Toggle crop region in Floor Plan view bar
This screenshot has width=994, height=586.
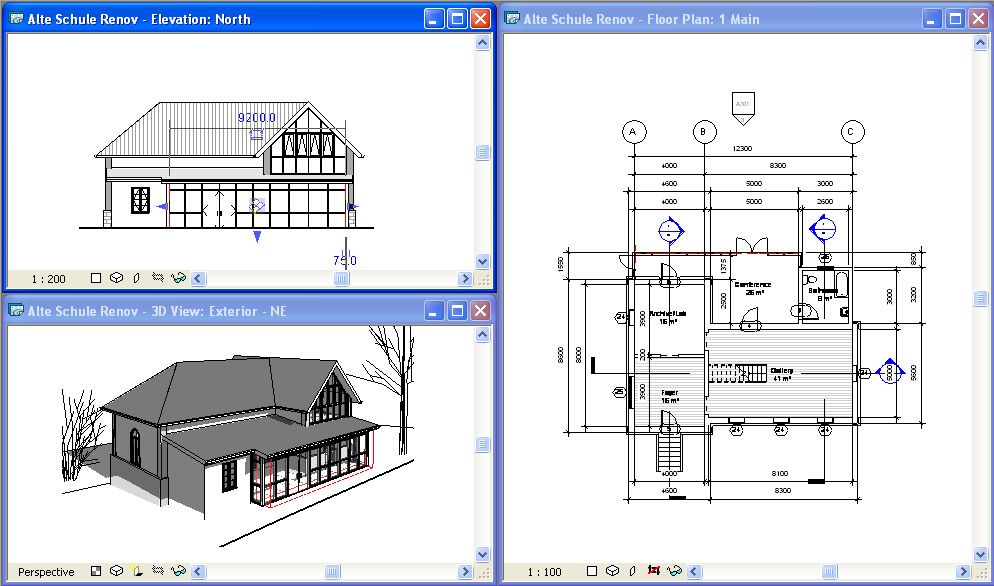[654, 572]
